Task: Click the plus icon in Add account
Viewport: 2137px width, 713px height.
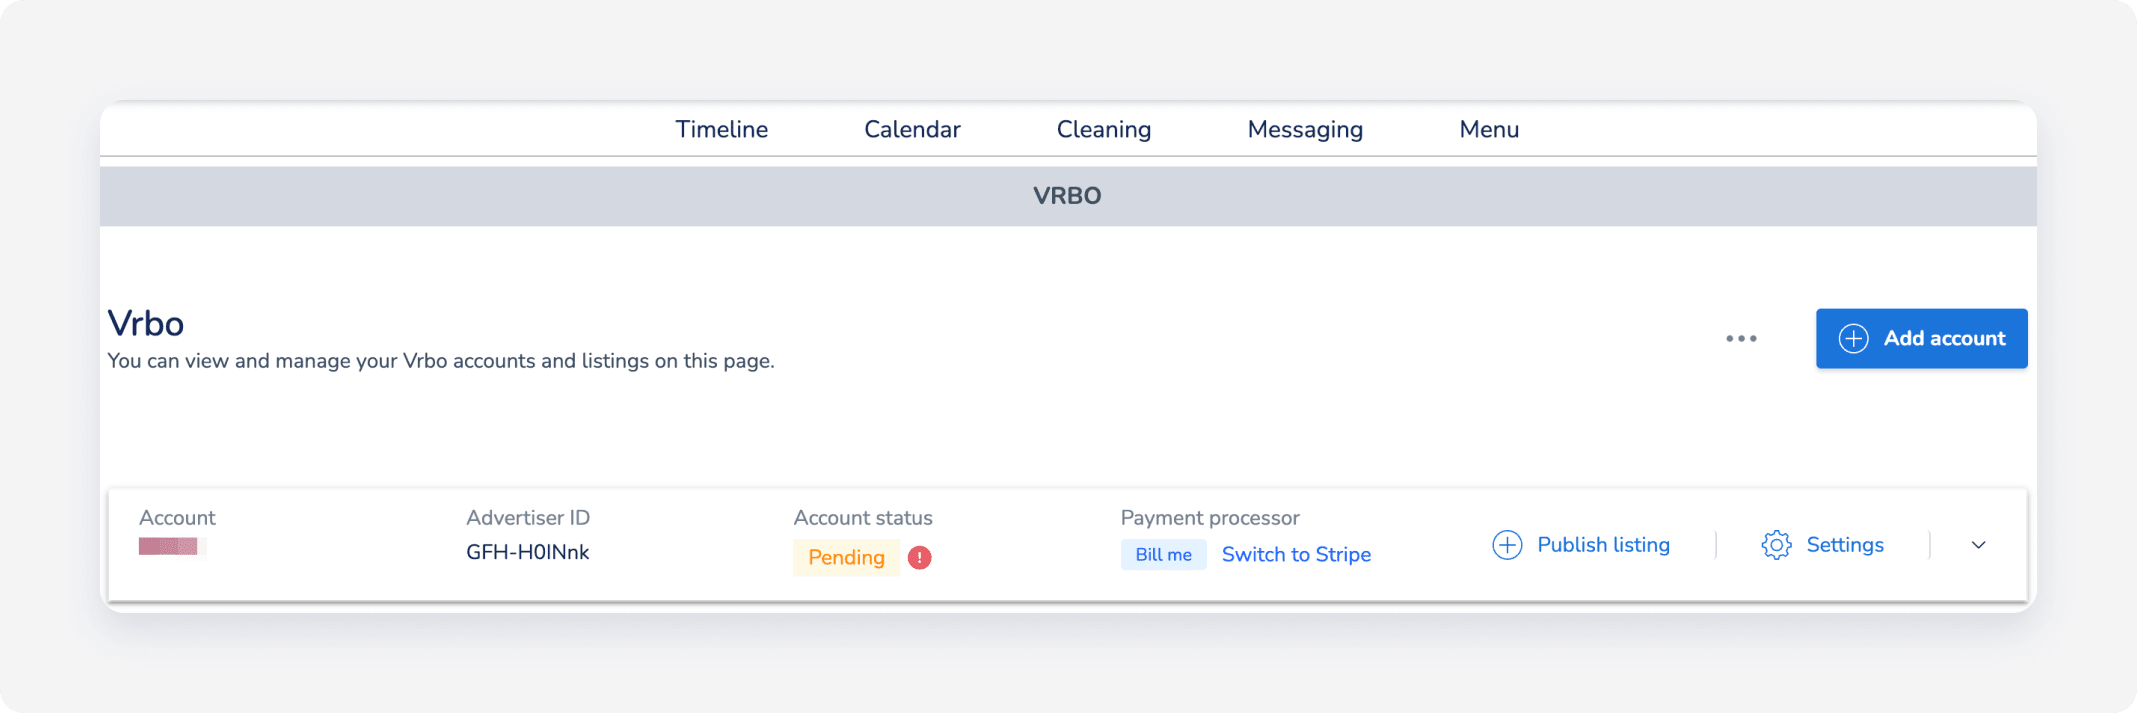Action: pyautogui.click(x=1853, y=338)
